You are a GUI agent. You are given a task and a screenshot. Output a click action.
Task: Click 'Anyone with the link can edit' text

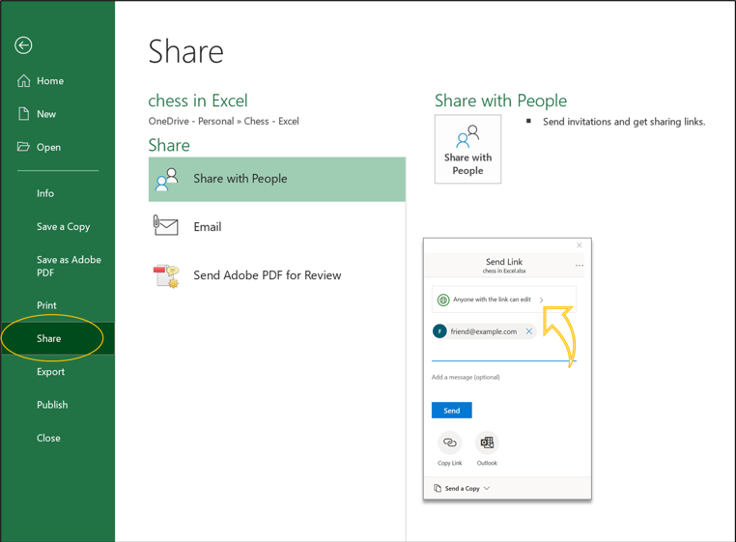pos(491,299)
